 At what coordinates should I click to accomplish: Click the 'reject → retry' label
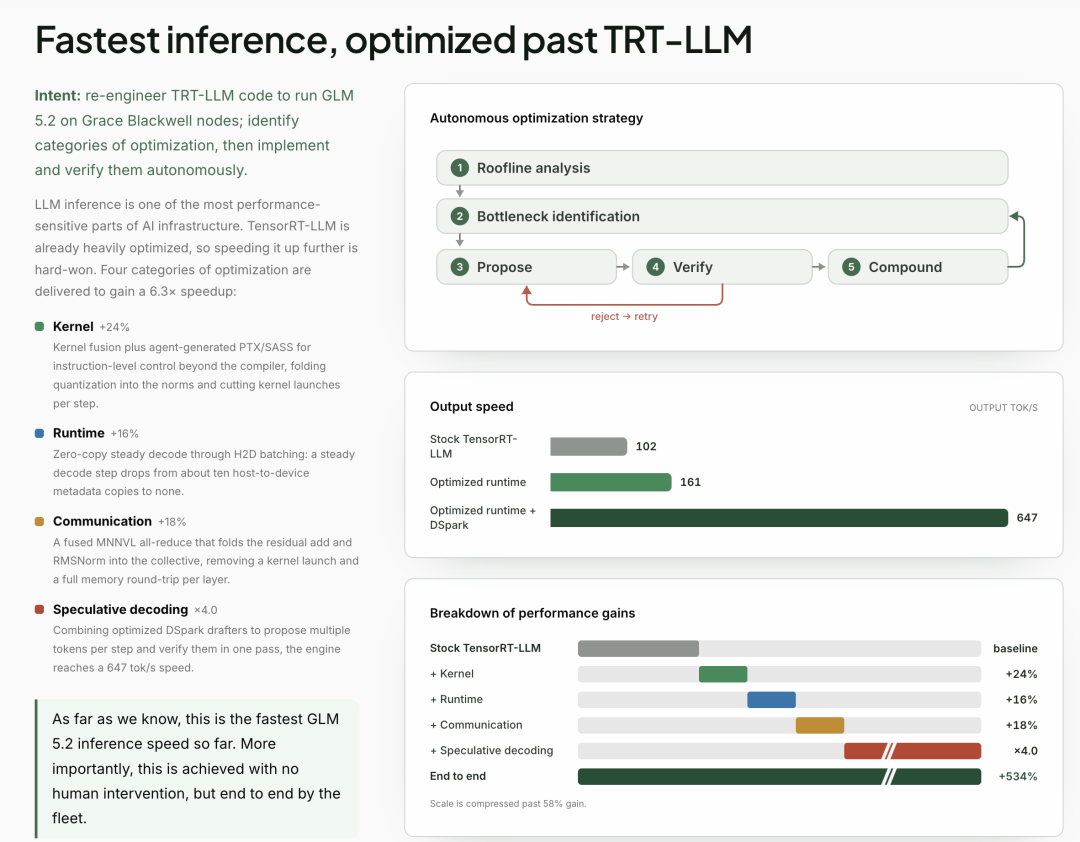pos(624,316)
